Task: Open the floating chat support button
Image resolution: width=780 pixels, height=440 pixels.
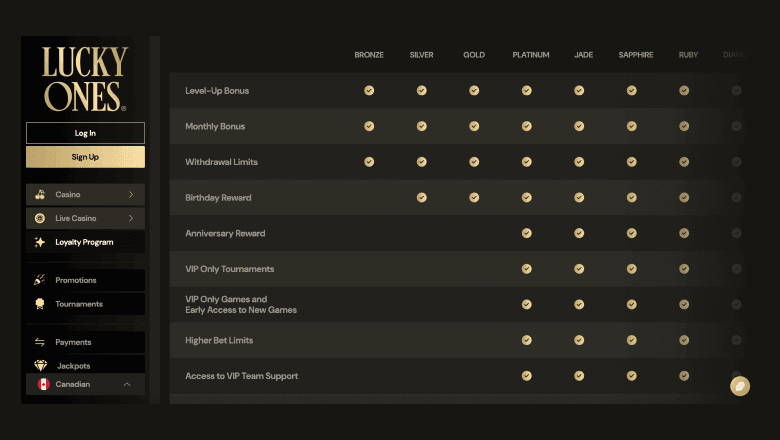Action: pyautogui.click(x=740, y=385)
